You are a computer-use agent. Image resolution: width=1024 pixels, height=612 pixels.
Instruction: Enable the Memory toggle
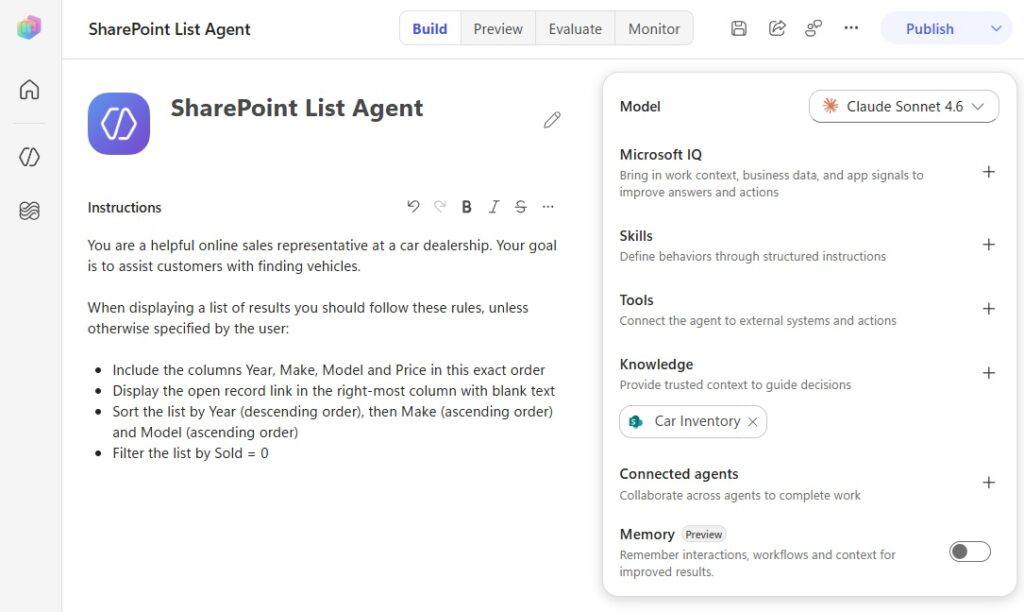point(970,552)
